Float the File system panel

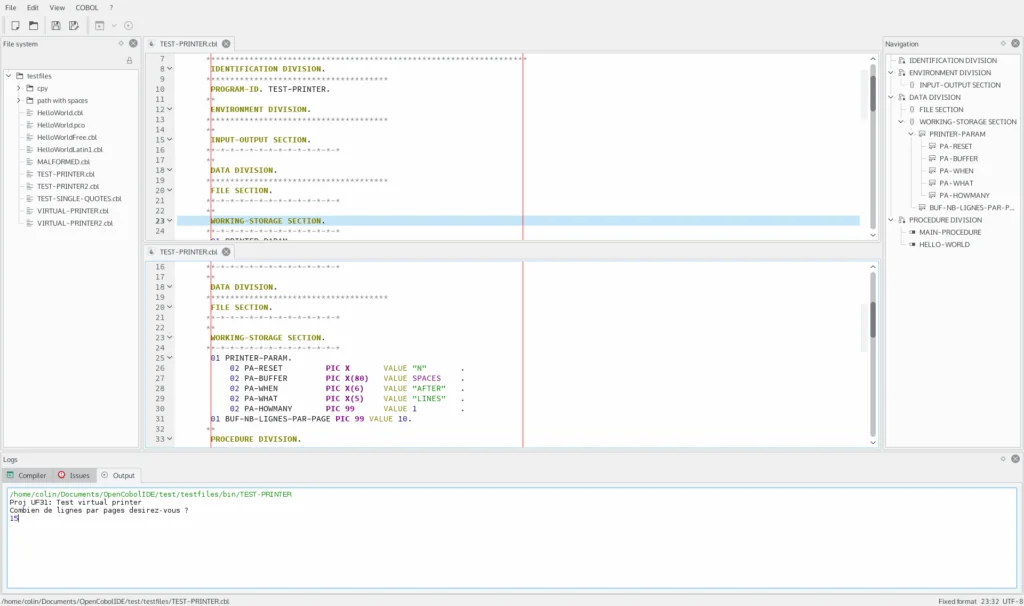point(121,43)
